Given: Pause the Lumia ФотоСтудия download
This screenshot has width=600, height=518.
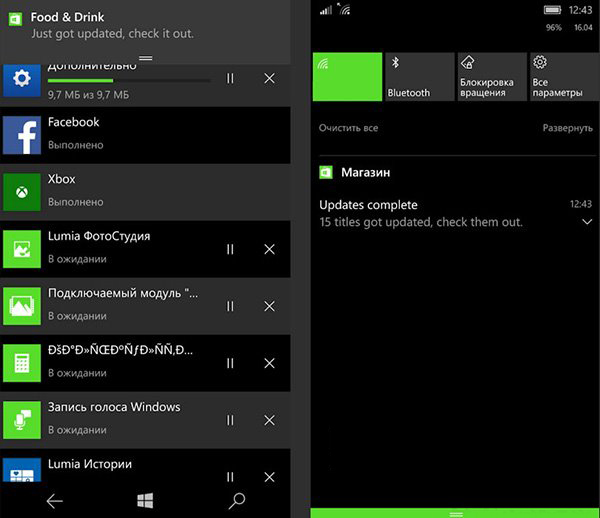Looking at the screenshot, I should pos(231,249).
